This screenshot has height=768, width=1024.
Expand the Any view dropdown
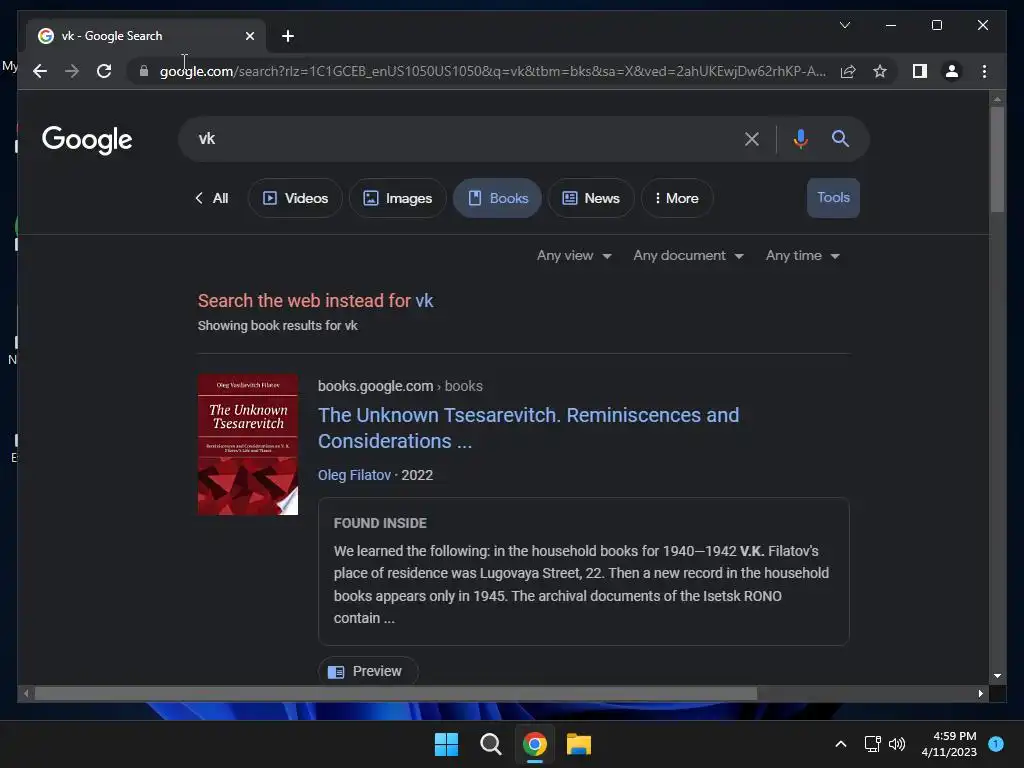pyautogui.click(x=574, y=255)
